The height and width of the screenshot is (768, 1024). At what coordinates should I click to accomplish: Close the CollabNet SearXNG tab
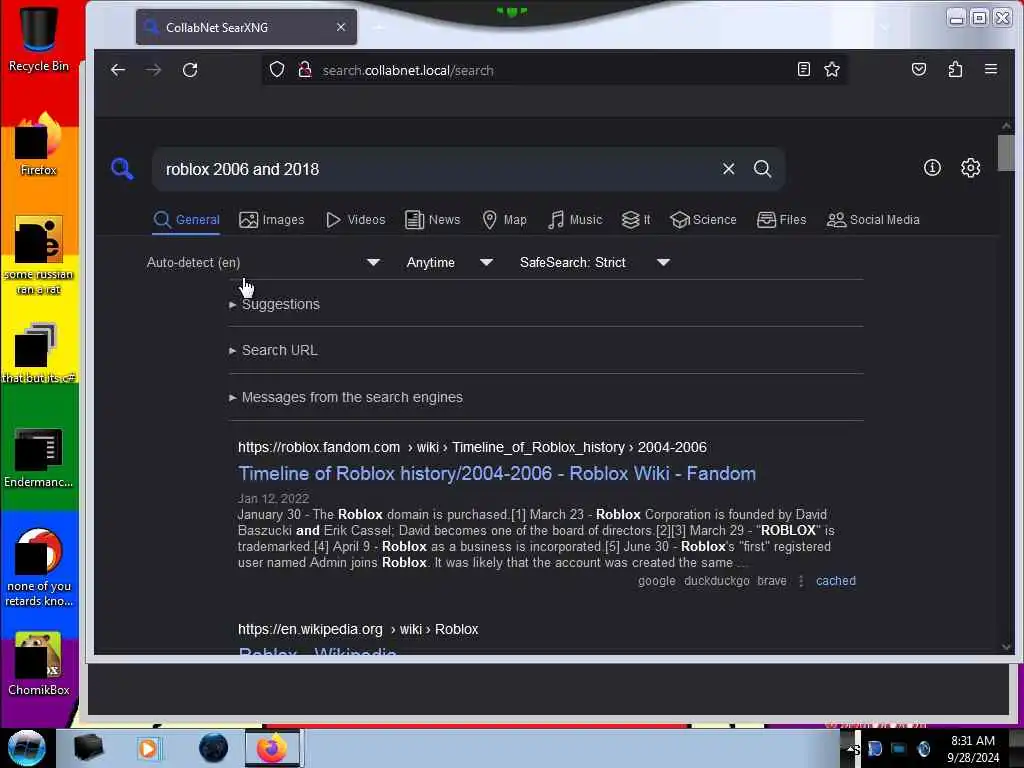(341, 27)
